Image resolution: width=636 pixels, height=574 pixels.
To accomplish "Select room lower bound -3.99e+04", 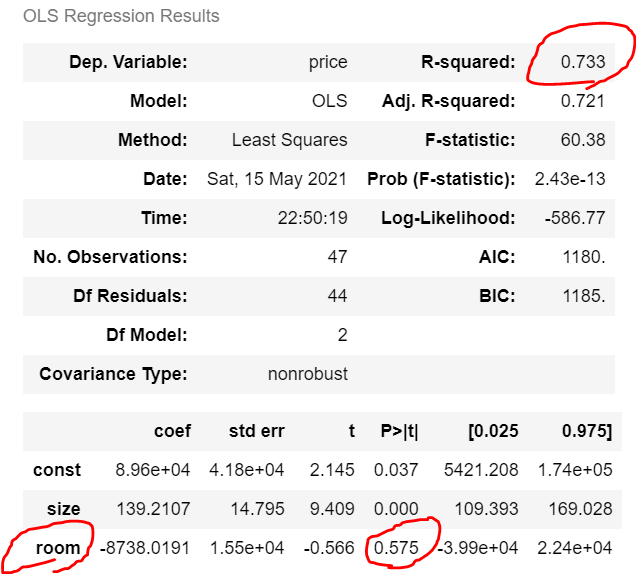I will point(479,548).
